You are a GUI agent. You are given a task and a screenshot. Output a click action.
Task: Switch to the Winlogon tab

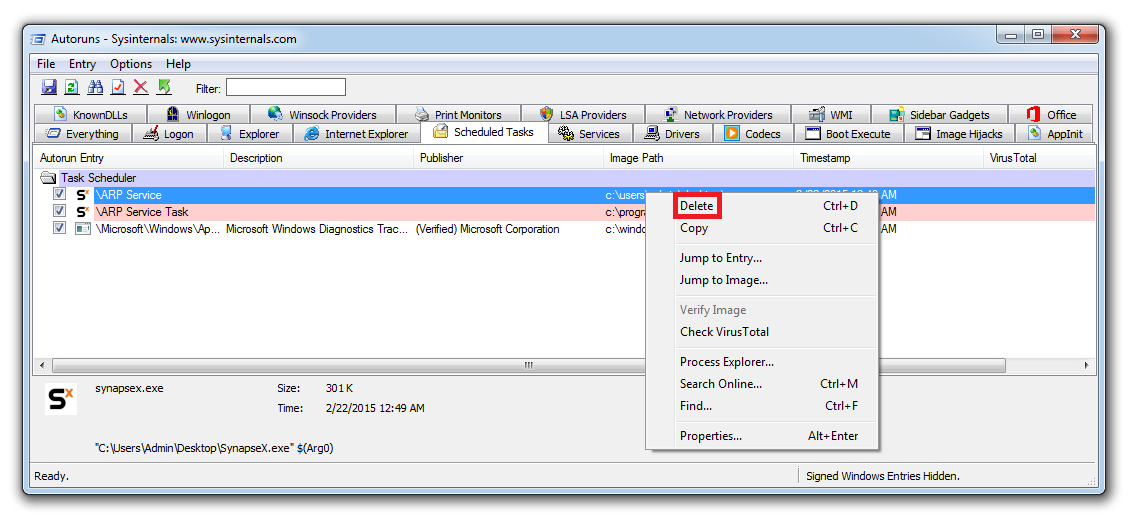click(198, 114)
